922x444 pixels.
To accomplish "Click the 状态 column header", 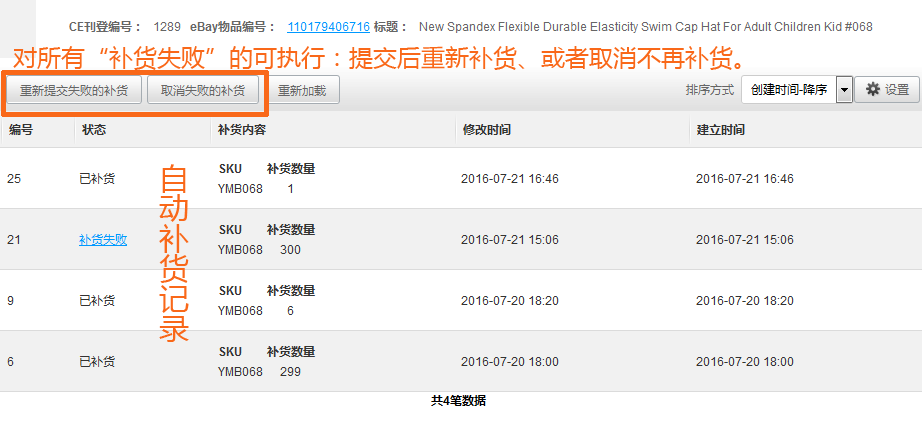I will point(94,130).
